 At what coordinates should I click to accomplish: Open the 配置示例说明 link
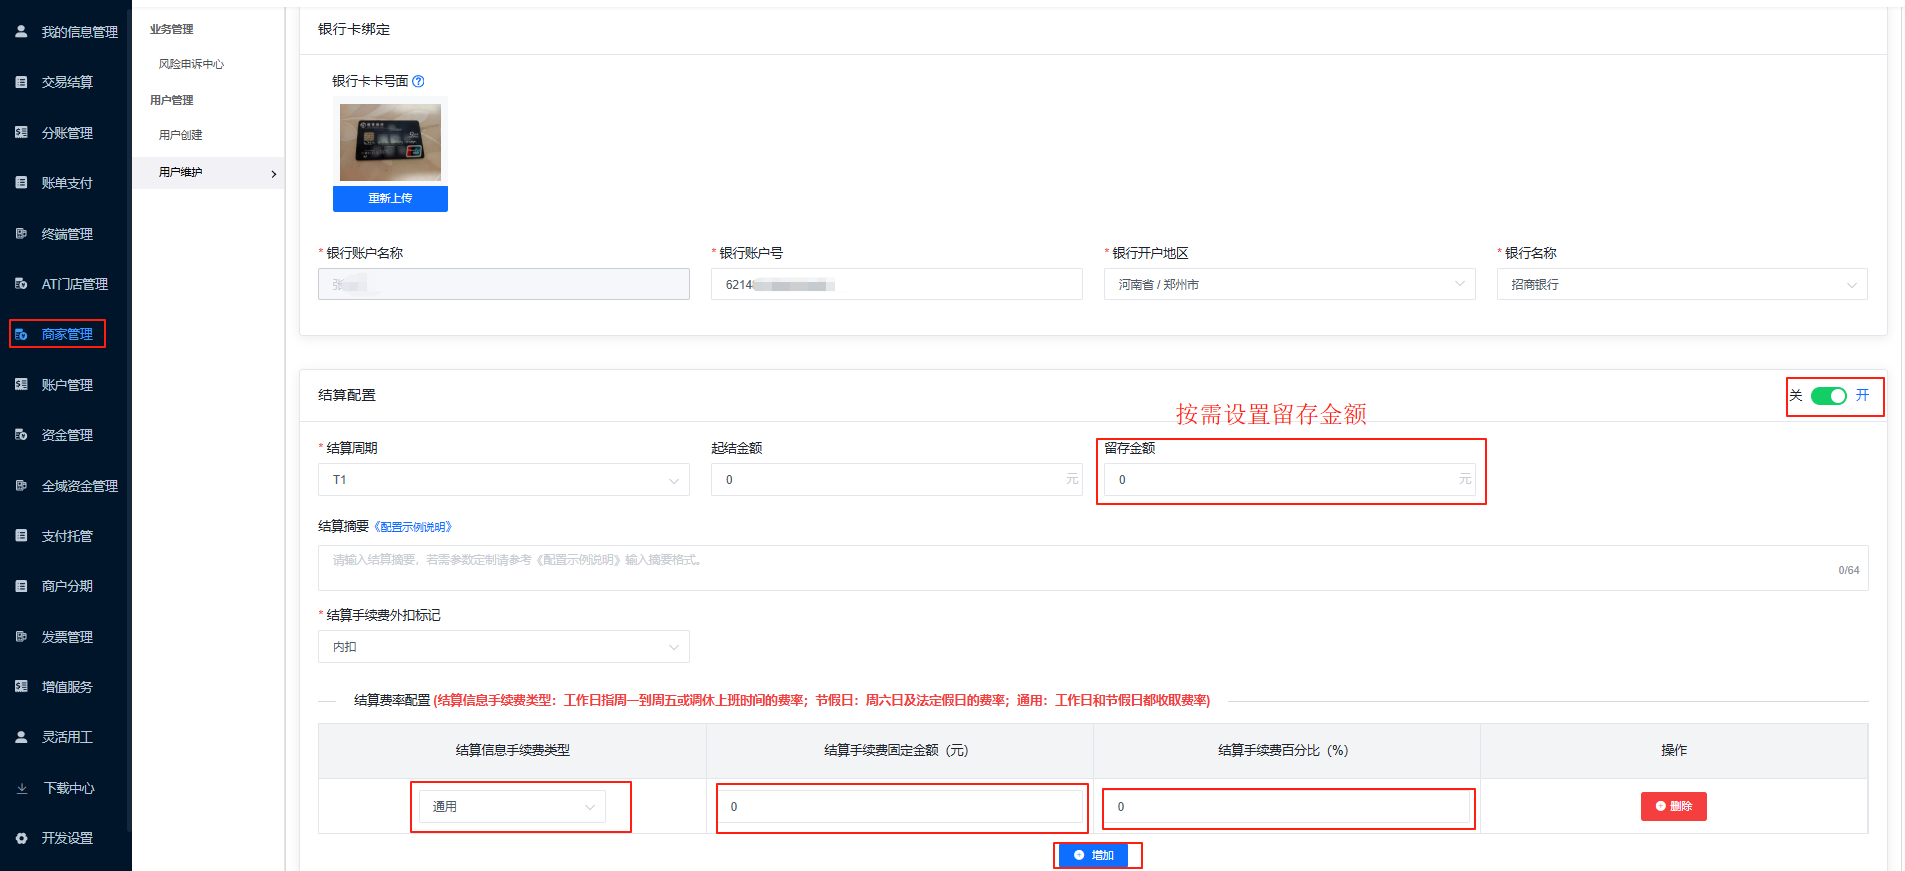point(413,527)
